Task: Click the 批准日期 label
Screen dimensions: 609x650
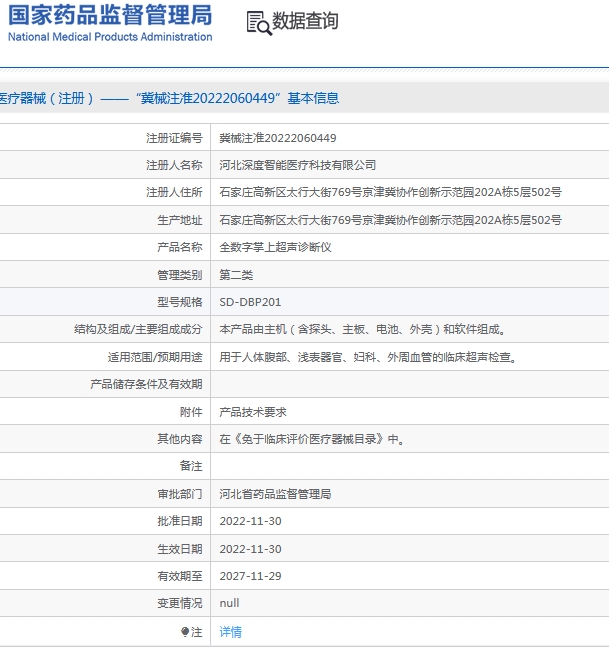Action: (x=180, y=521)
